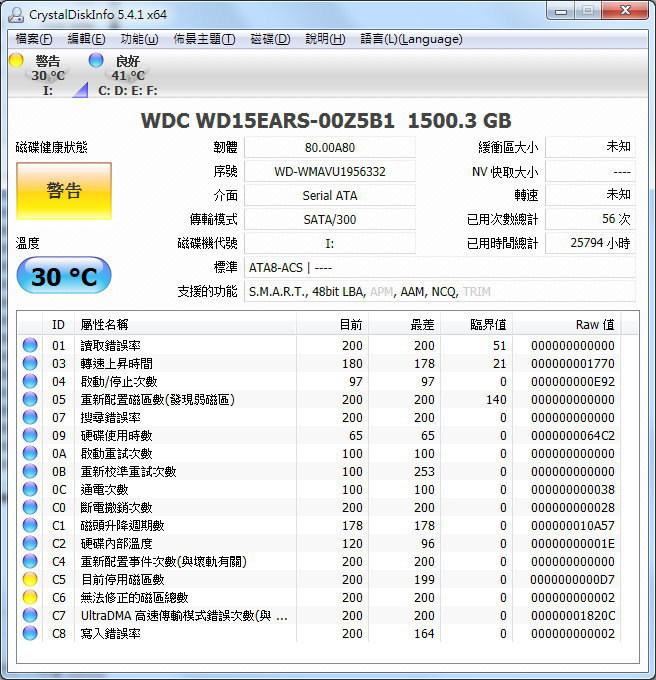The height and width of the screenshot is (680, 656).
Task: Close the CrystalDiskInfo window
Action: click(625, 11)
